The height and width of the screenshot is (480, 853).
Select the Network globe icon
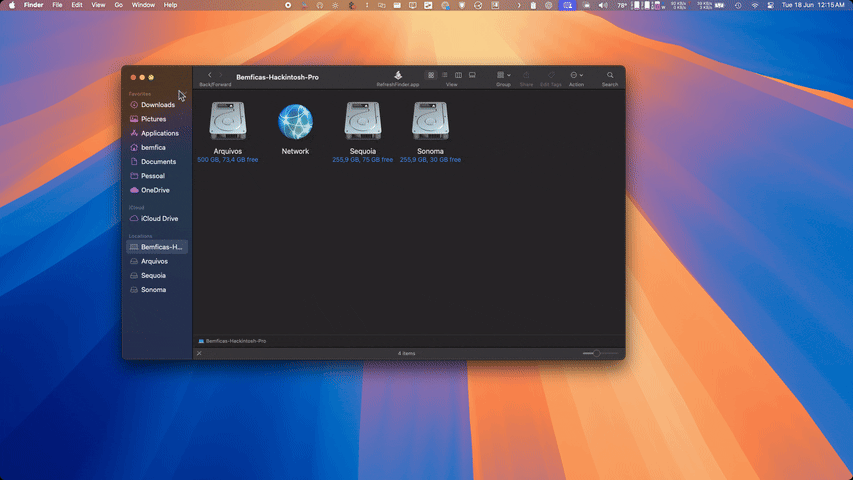point(295,121)
